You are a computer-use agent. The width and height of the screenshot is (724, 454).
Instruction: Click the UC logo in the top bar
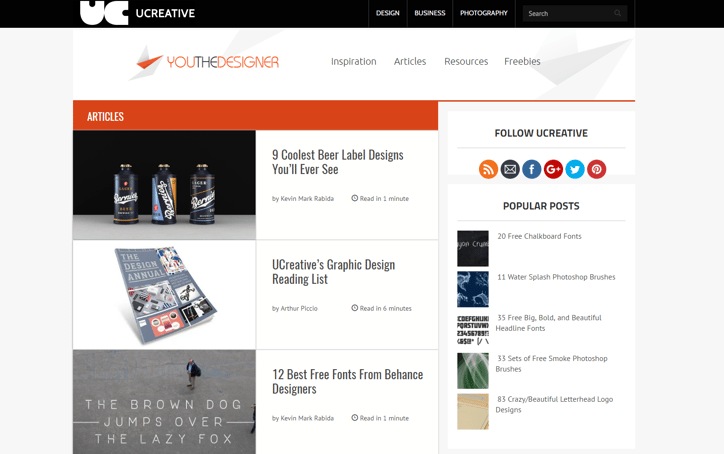click(x=104, y=12)
